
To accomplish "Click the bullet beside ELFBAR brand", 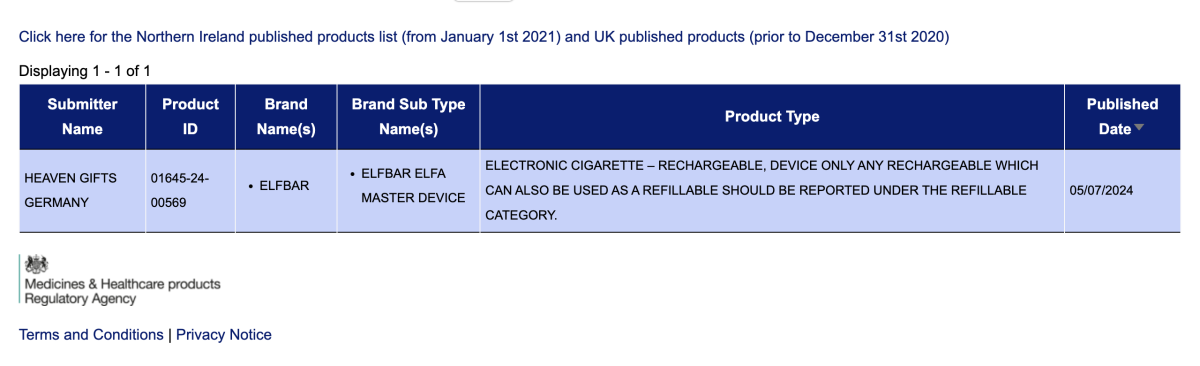I will click(249, 187).
